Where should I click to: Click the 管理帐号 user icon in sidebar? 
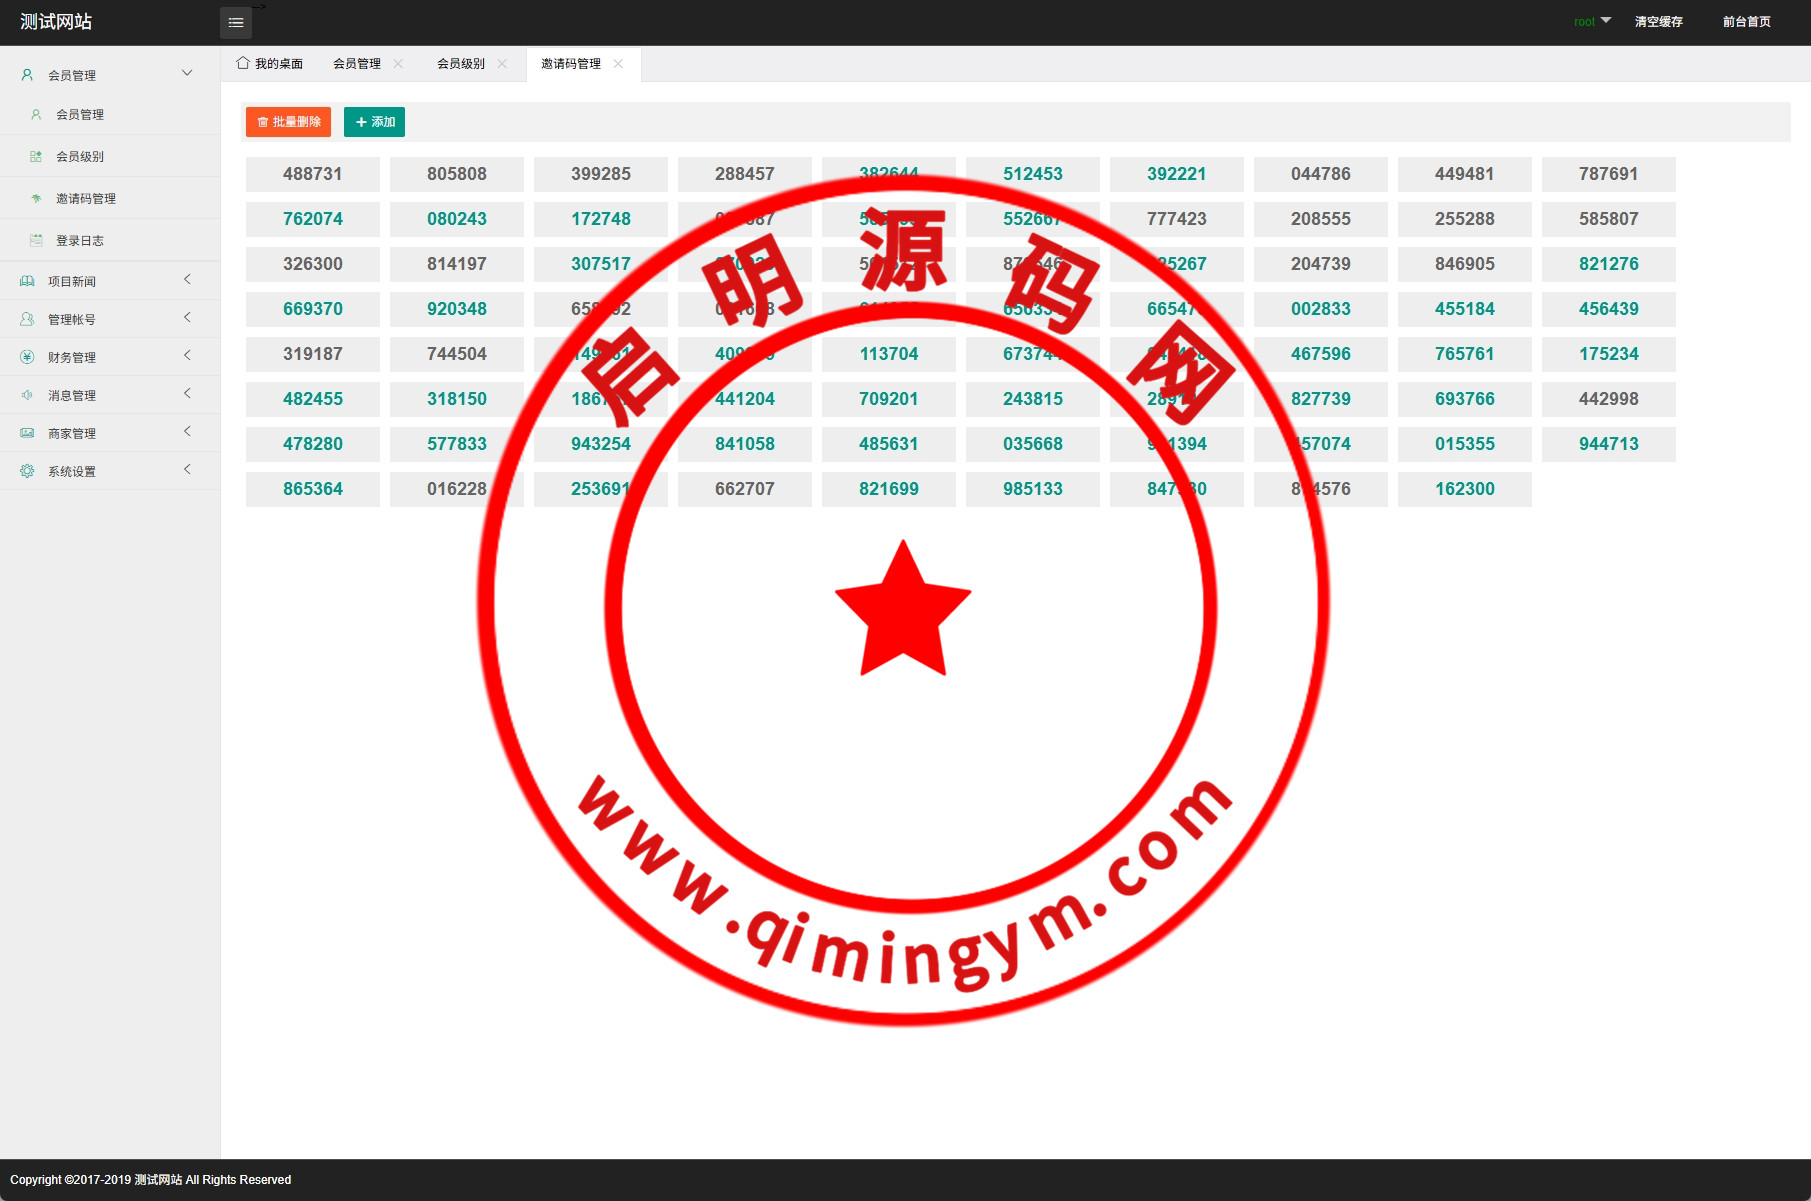(x=27, y=319)
